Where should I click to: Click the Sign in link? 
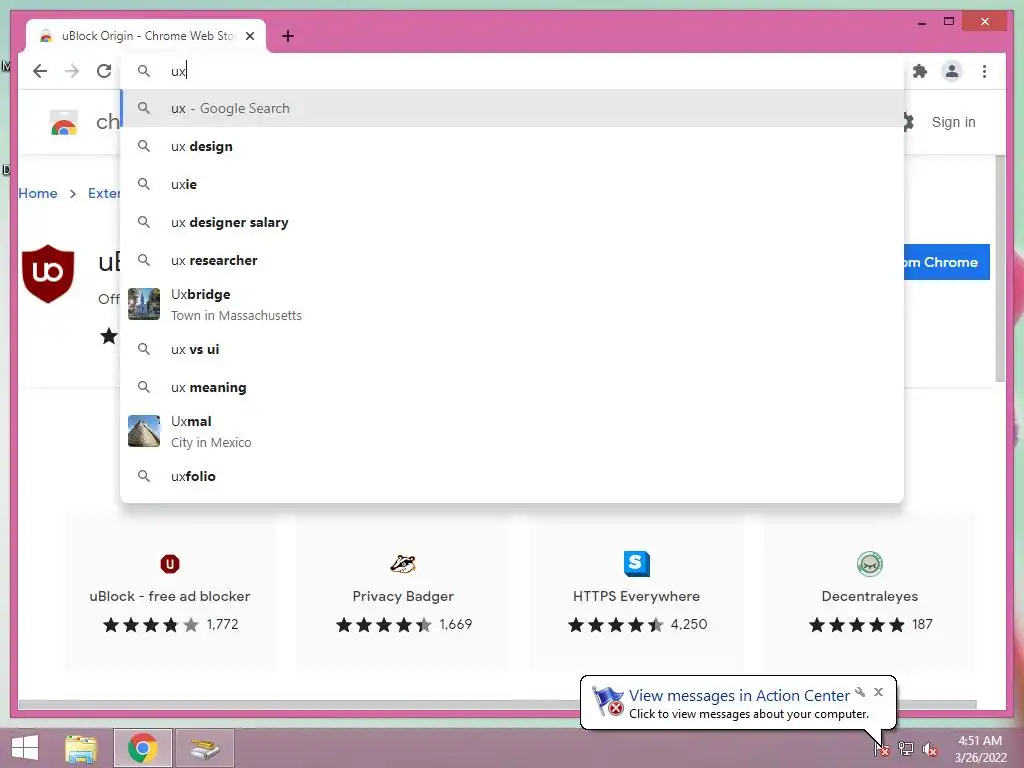(x=953, y=122)
